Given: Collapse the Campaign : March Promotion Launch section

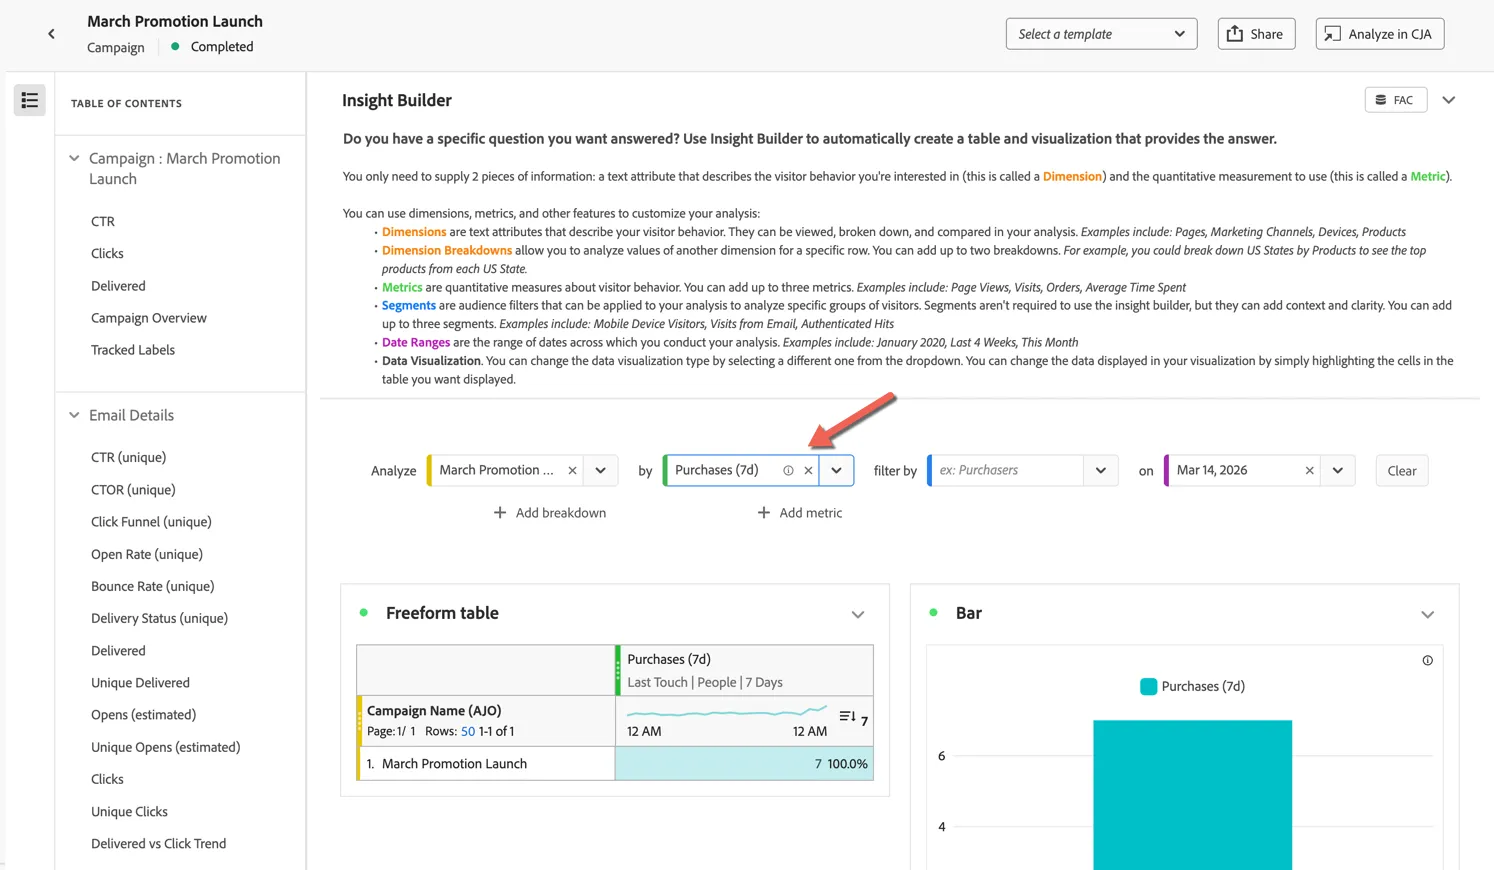Looking at the screenshot, I should (74, 158).
